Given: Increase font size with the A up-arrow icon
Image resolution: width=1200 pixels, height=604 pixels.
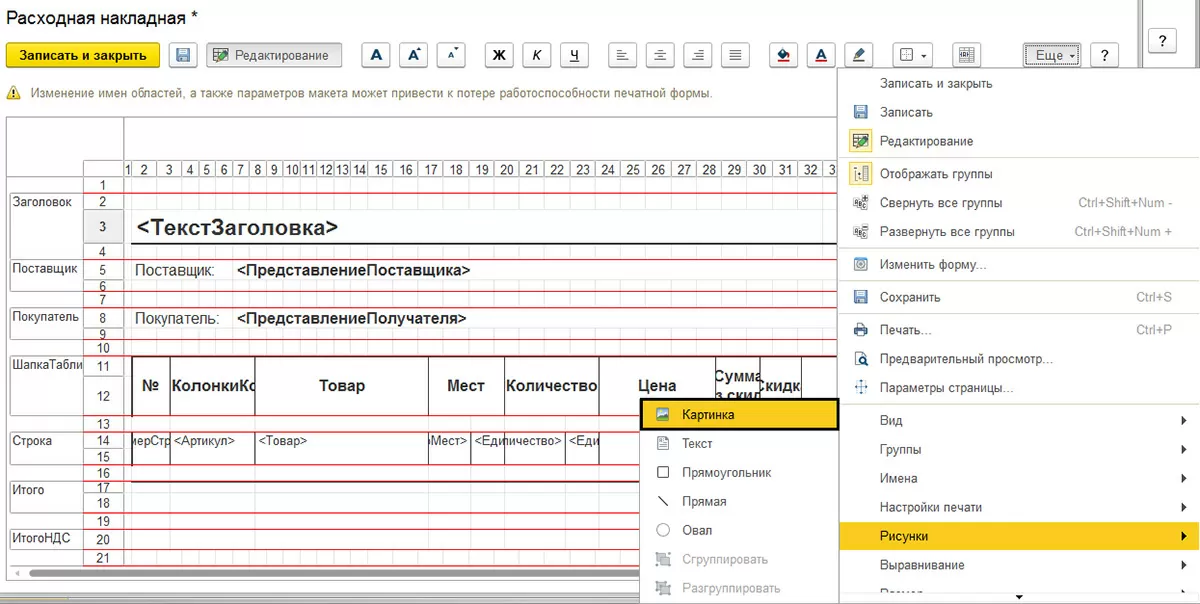Looking at the screenshot, I should pyautogui.click(x=414, y=55).
